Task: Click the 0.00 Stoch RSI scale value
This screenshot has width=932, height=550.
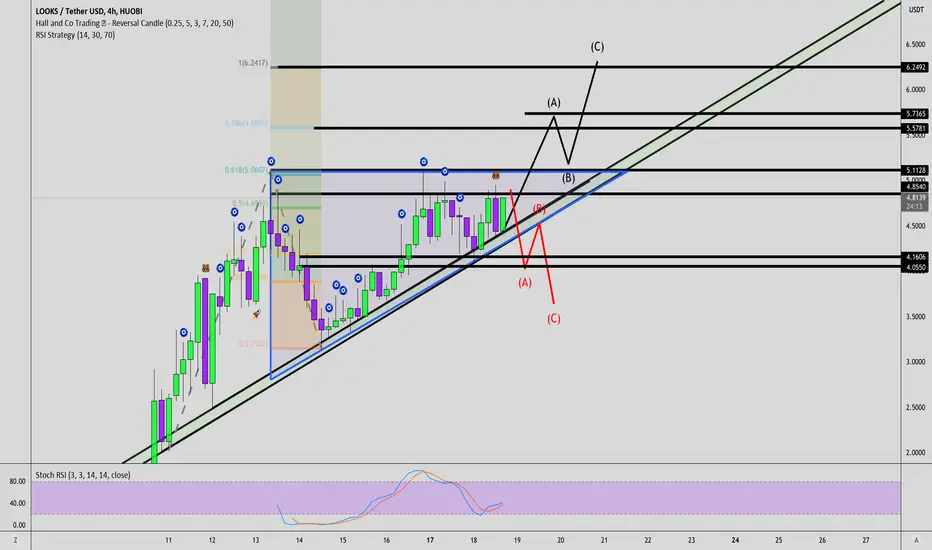Action: (18, 525)
